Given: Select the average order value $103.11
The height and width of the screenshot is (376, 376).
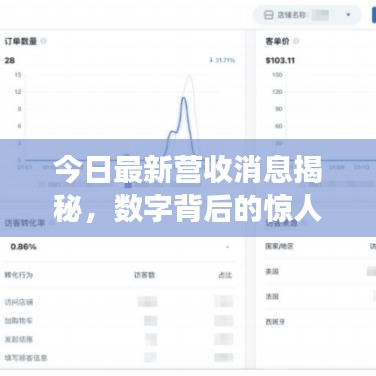Looking at the screenshot, I should (x=280, y=60).
